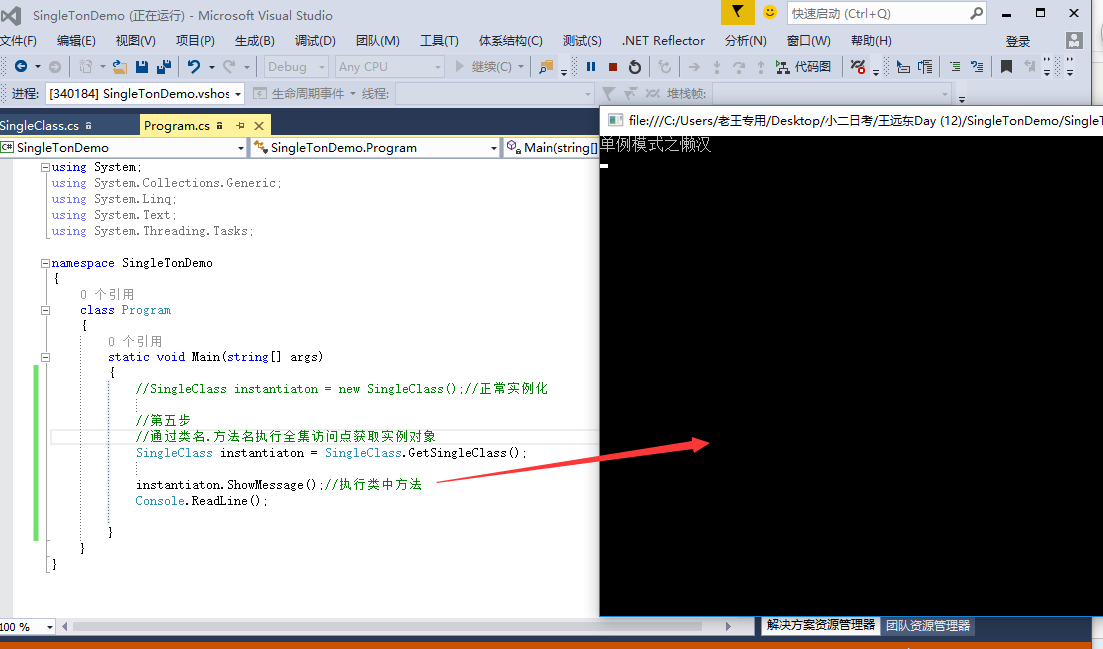Image resolution: width=1103 pixels, height=649 pixels.
Task: Pin the Program.cs tab with pin icon
Action: (x=241, y=125)
